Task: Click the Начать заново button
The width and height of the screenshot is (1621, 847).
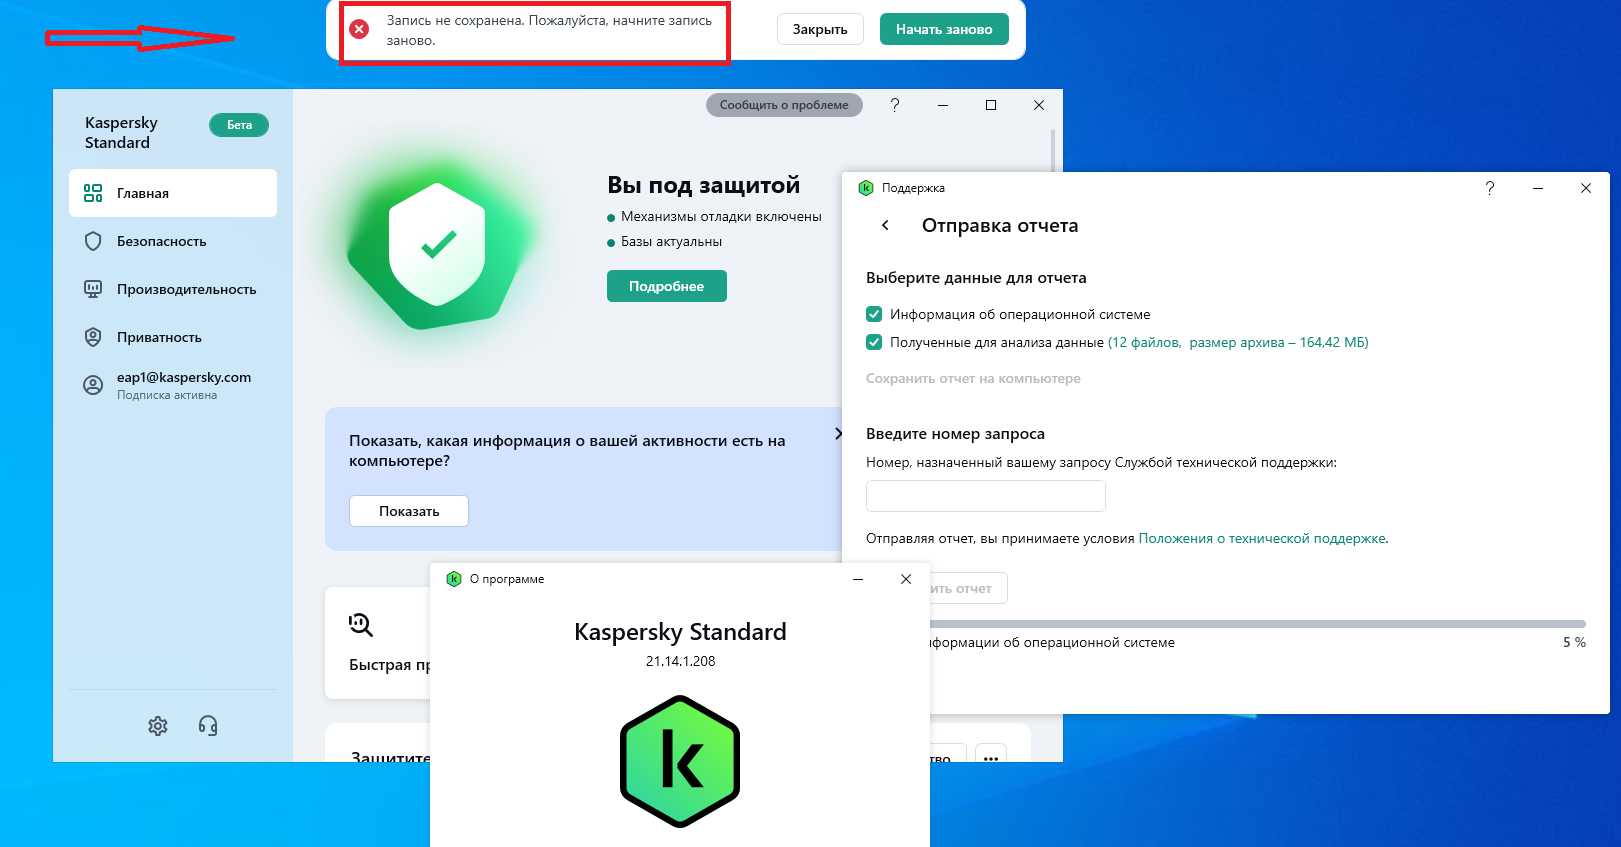Action: point(944,29)
